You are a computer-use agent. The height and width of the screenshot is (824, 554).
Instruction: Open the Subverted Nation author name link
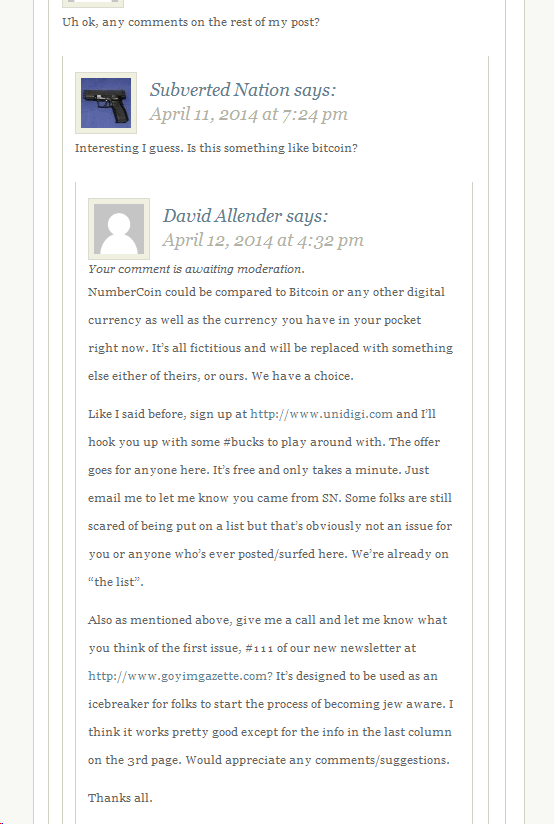(219, 90)
